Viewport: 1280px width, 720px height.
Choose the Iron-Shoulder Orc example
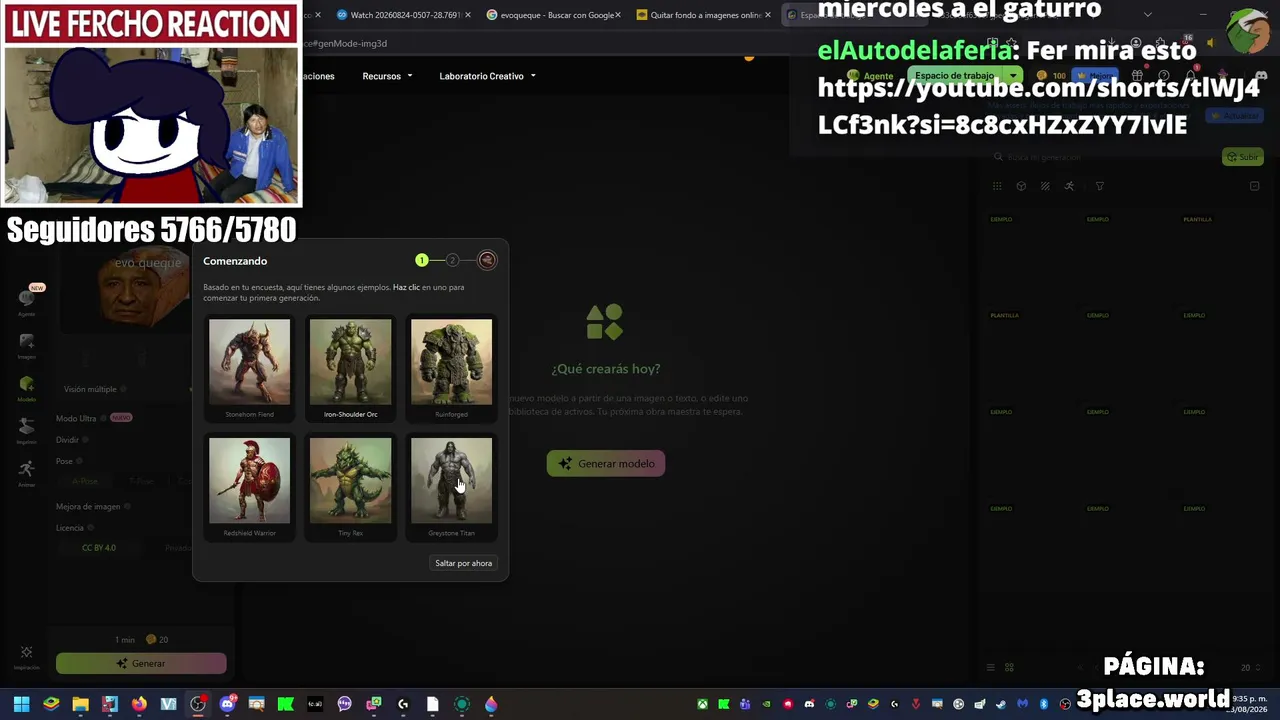coord(350,368)
